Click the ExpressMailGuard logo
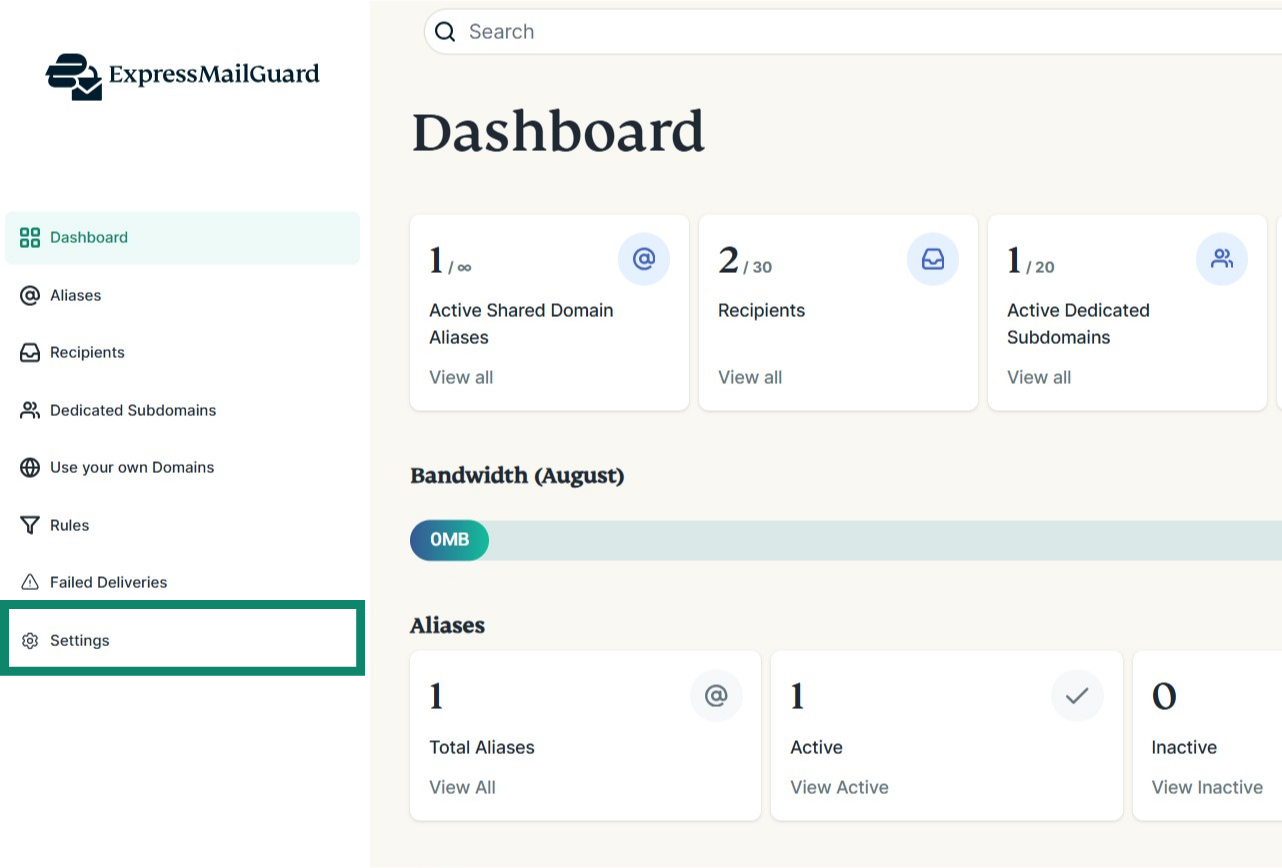This screenshot has height=868, width=1282. tap(183, 75)
